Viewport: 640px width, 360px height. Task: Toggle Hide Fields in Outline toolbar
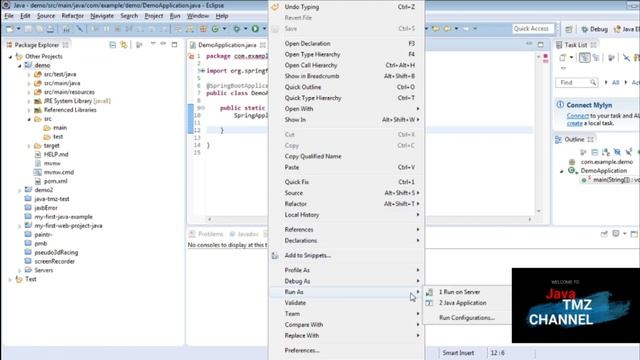617,152
